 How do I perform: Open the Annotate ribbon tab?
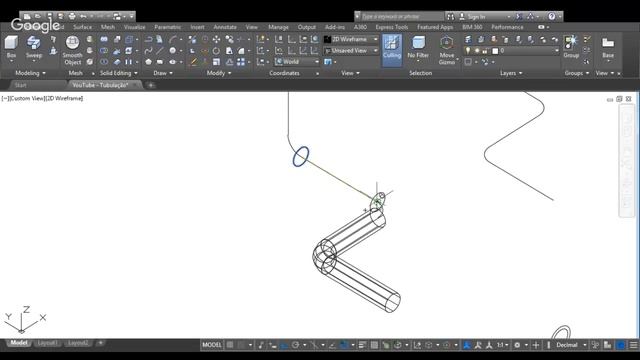click(x=225, y=27)
